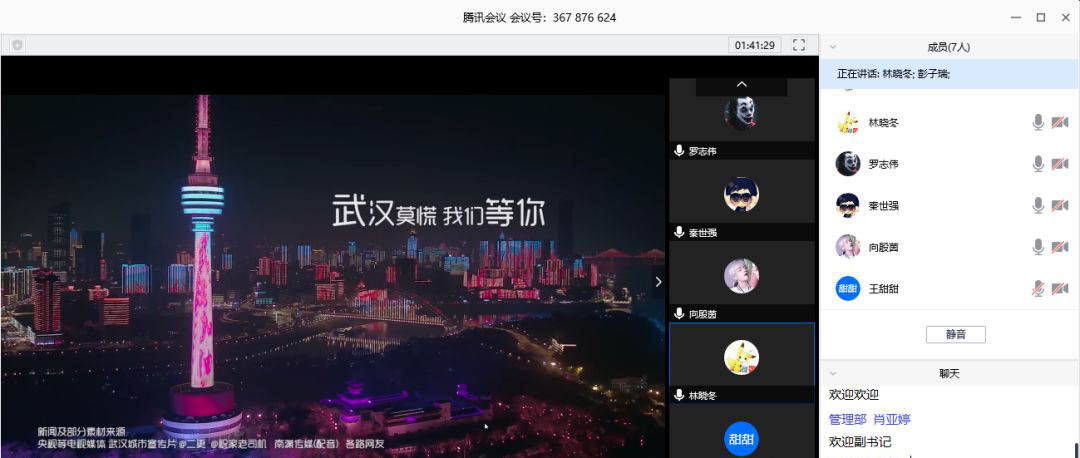Toggle microphone for 林晓冬 in member list
Image resolution: width=1080 pixels, height=458 pixels.
pyautogui.click(x=1037, y=123)
